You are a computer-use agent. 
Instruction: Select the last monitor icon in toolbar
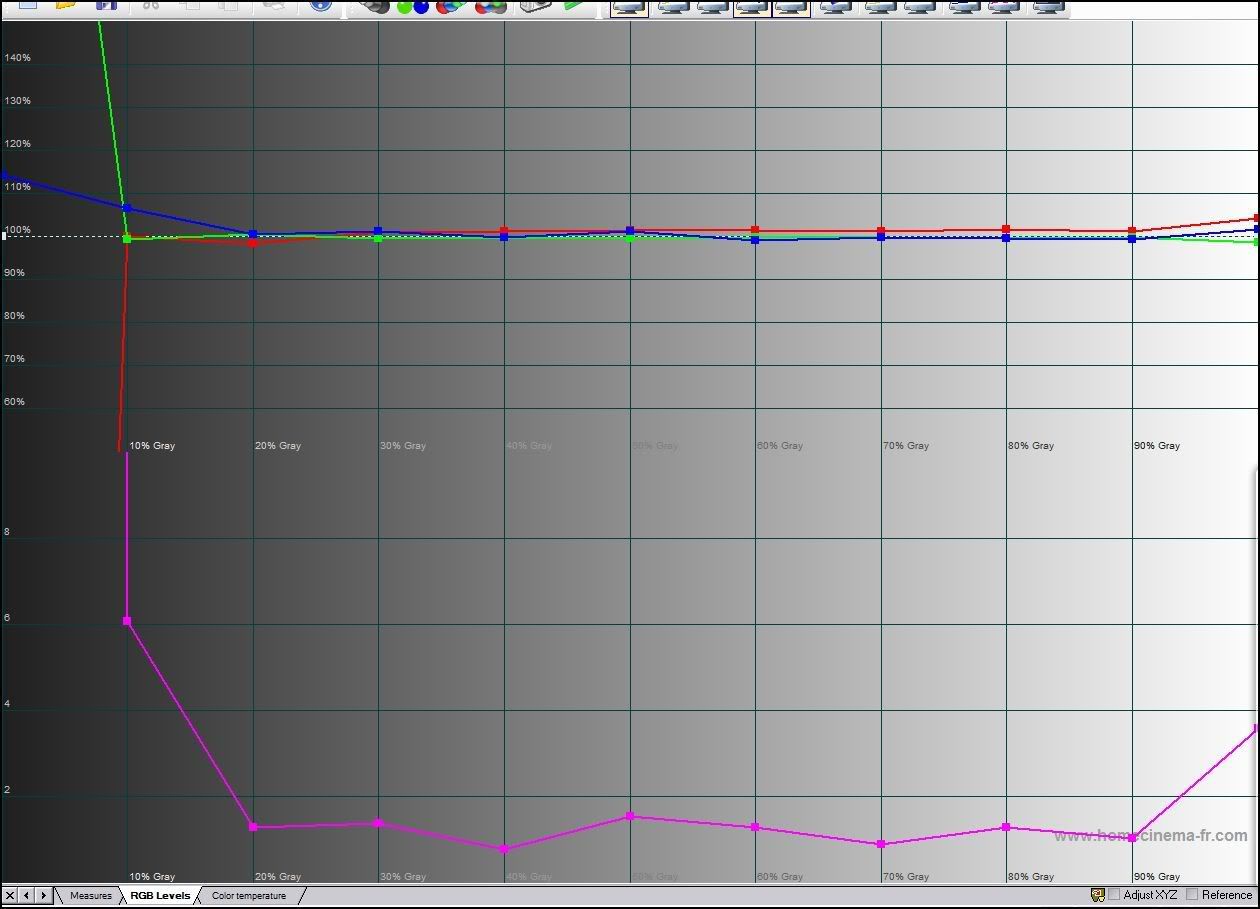pos(1047,7)
